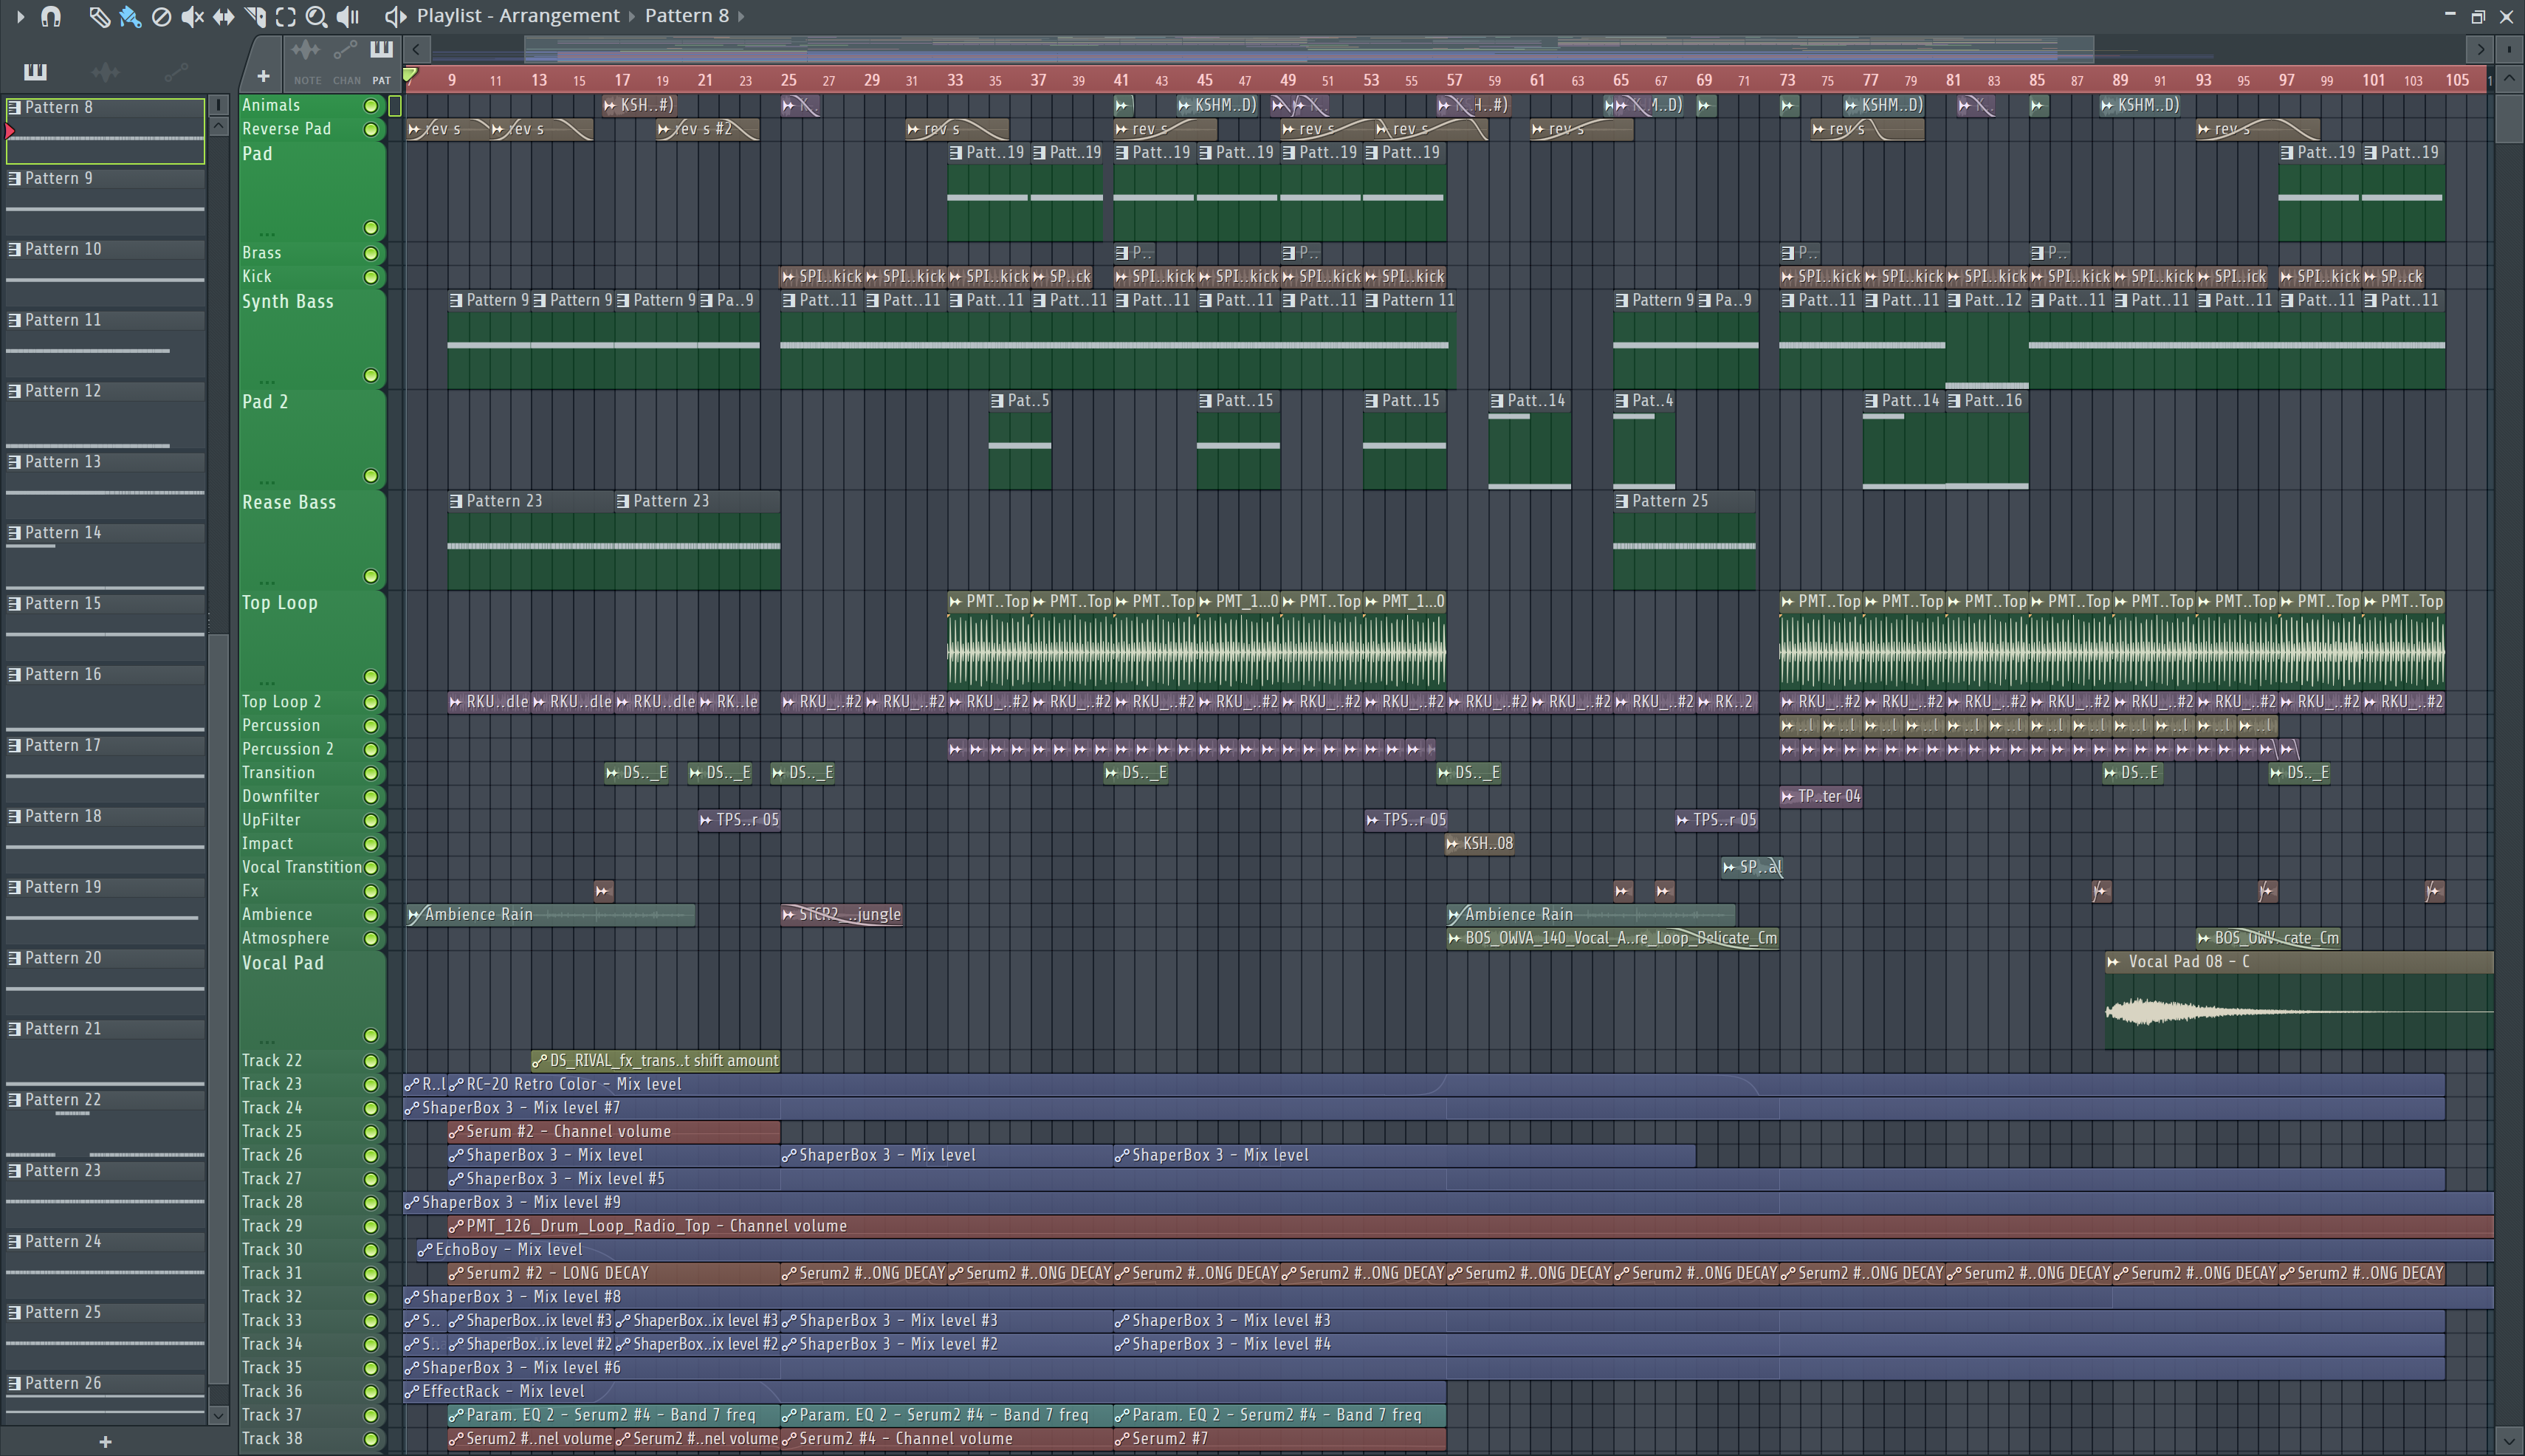Mute the Vocal Pad track
Screen dimensions: 2525x1456
[371, 1035]
